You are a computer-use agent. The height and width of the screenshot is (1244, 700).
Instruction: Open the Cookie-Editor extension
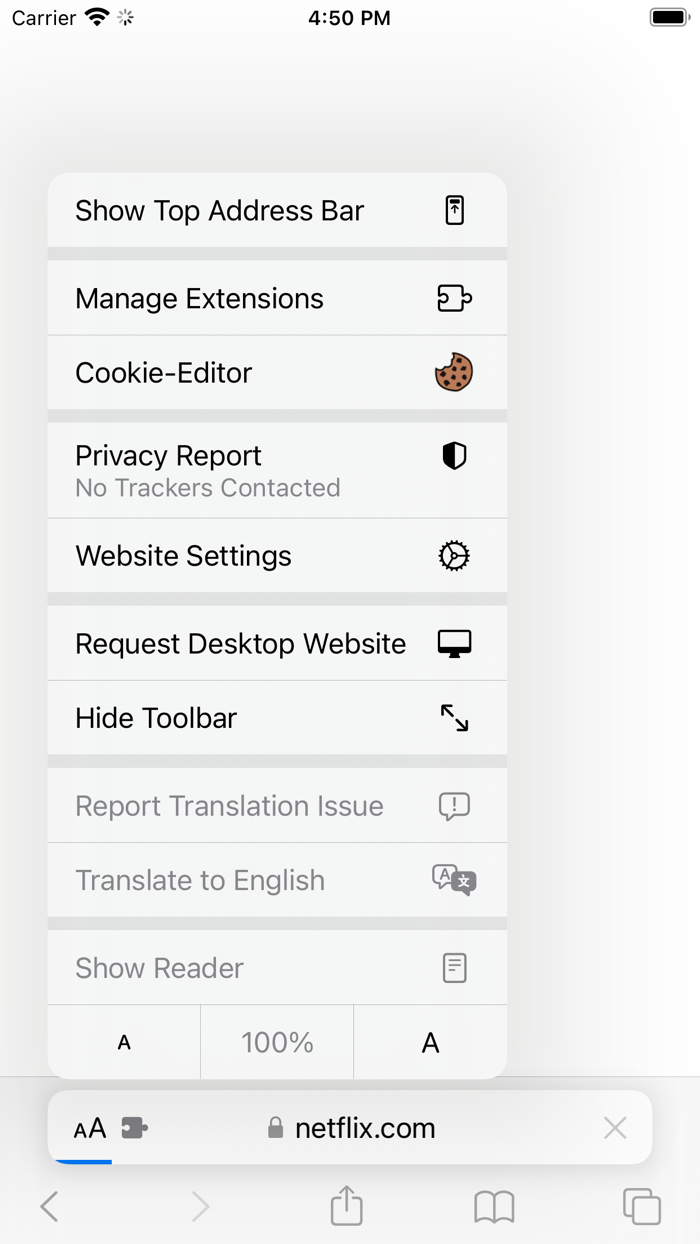coord(277,372)
